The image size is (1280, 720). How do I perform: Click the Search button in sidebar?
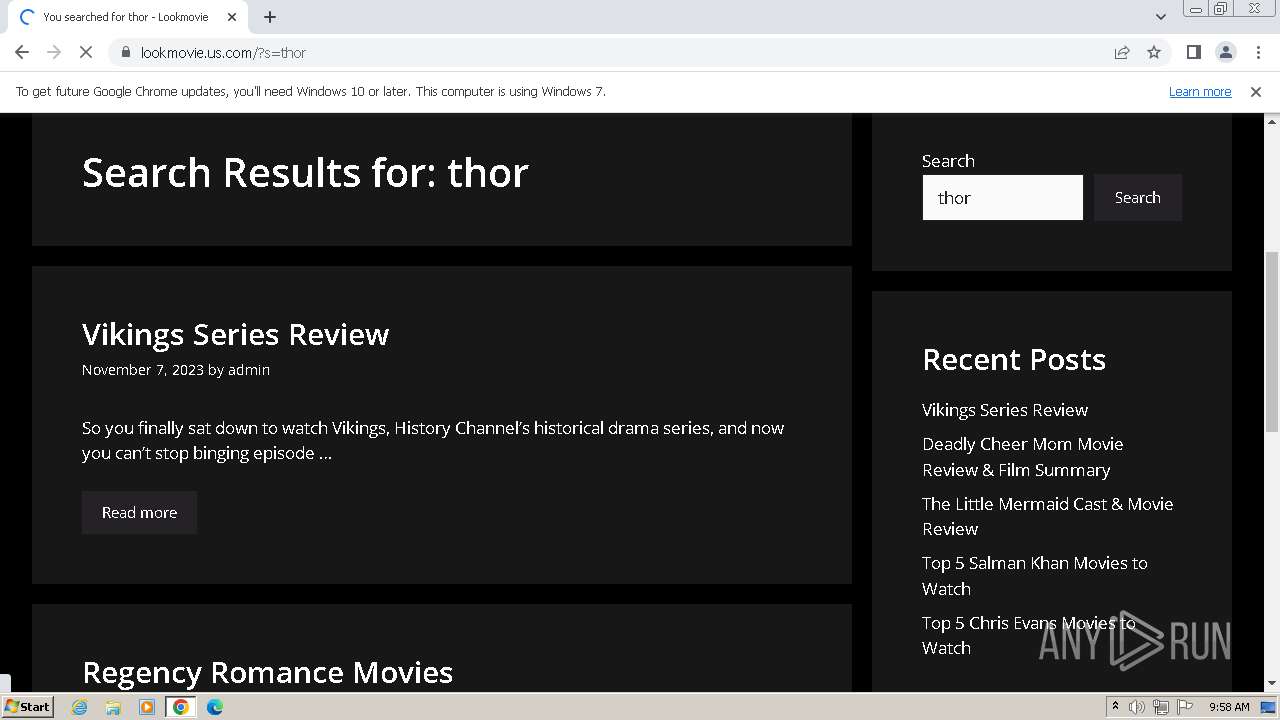[x=1138, y=198]
